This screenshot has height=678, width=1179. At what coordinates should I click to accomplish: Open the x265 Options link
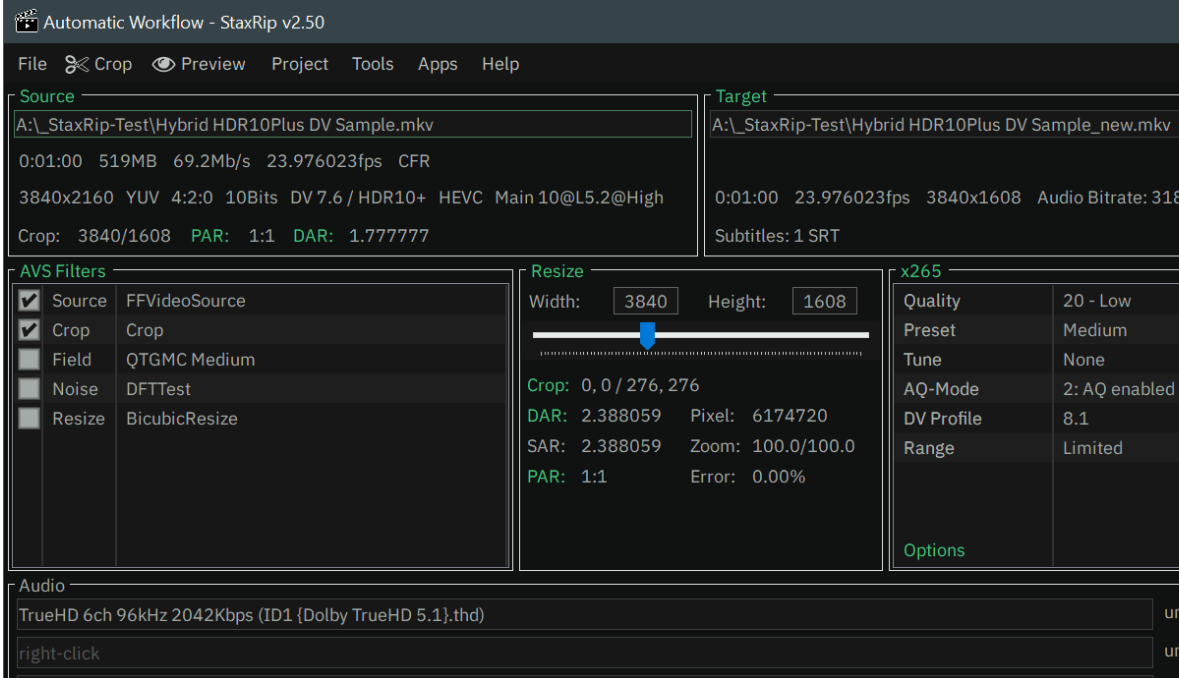point(934,550)
